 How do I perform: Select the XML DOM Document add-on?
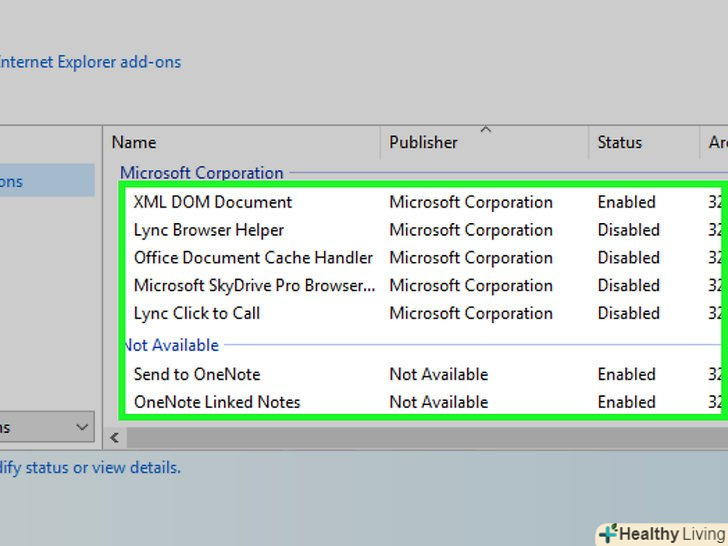click(213, 202)
